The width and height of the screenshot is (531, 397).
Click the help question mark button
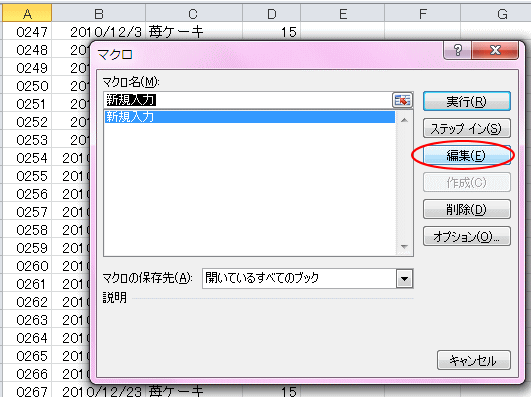point(458,50)
